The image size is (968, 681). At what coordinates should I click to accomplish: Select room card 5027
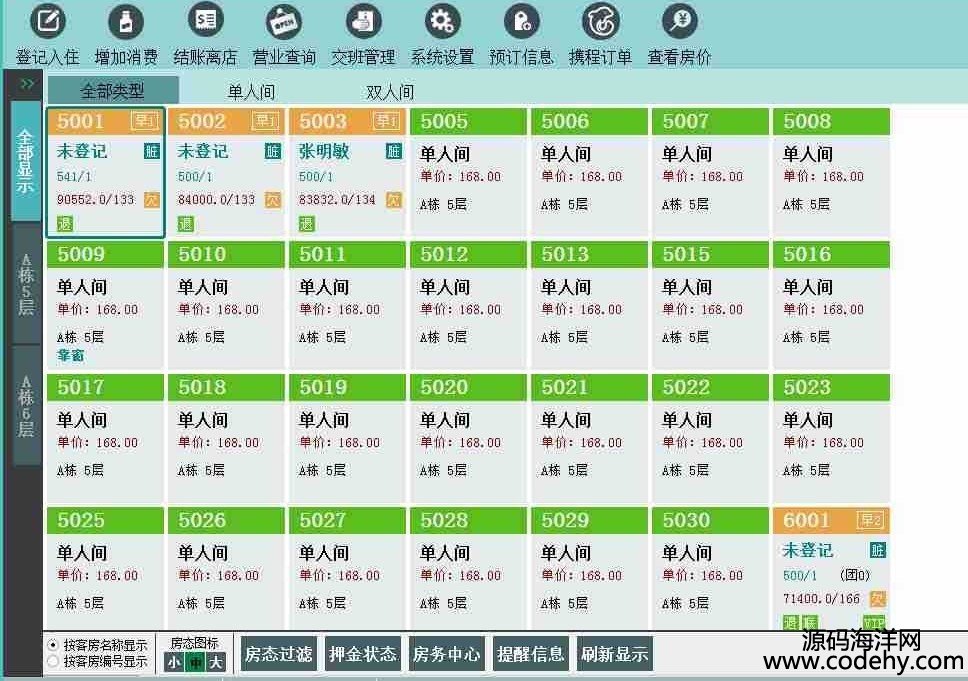348,569
